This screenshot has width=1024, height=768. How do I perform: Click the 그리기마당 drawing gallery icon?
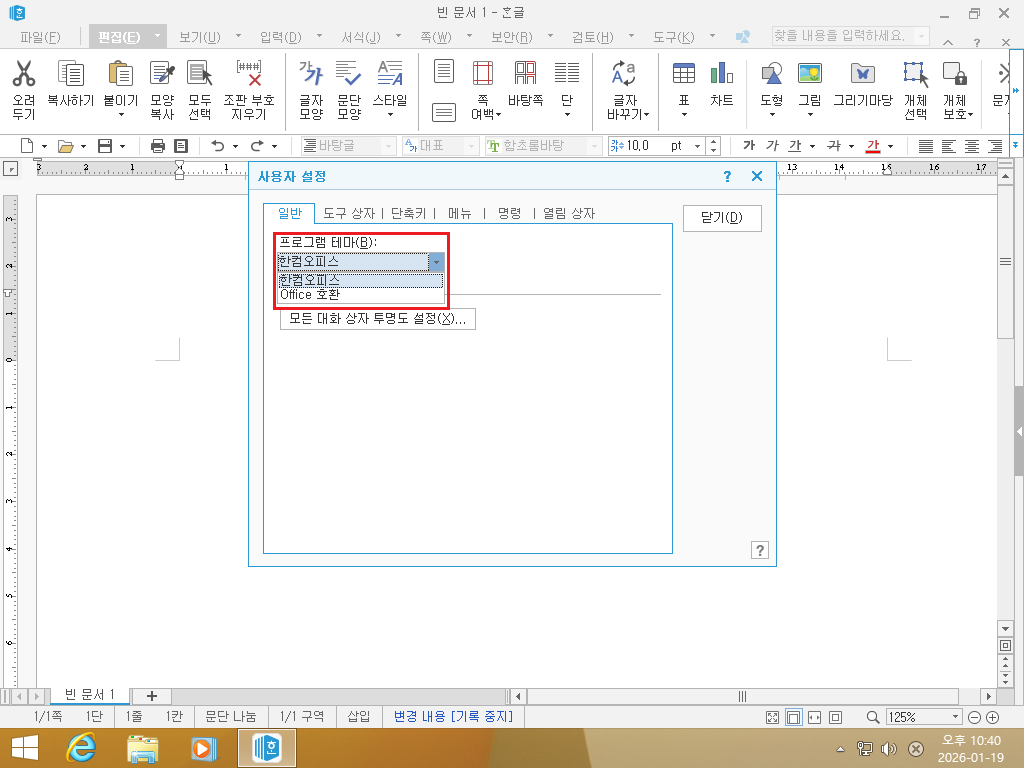(862, 74)
